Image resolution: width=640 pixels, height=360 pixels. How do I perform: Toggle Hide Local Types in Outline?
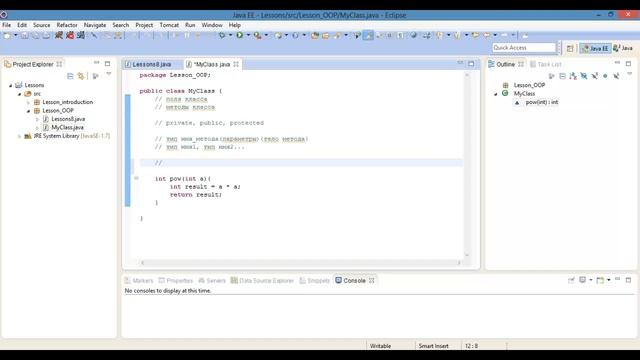pyautogui.click(x=616, y=76)
